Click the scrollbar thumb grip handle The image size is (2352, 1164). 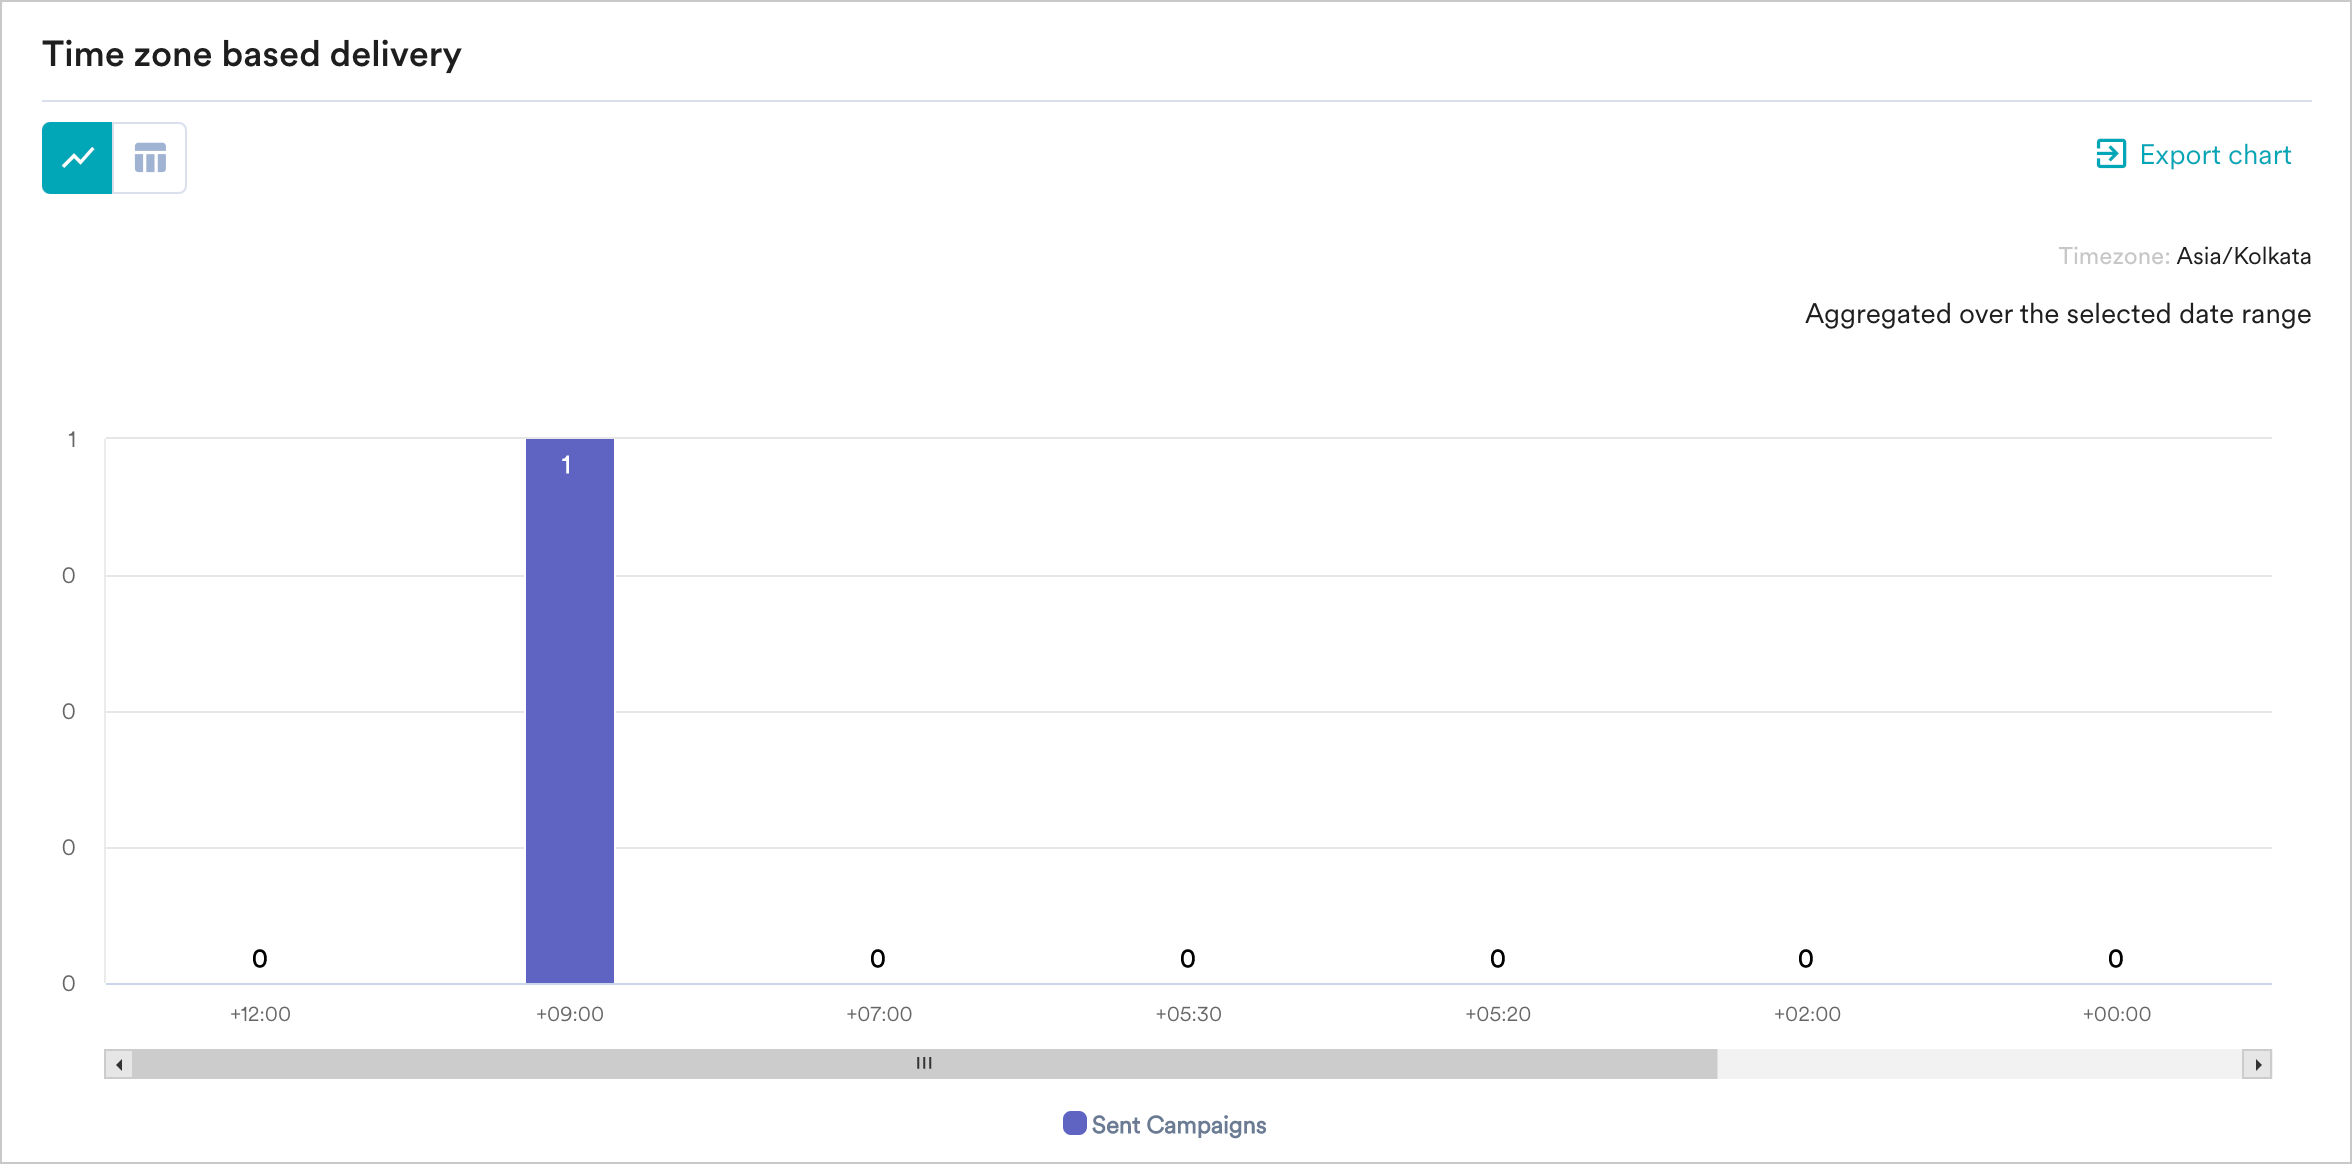pos(924,1063)
